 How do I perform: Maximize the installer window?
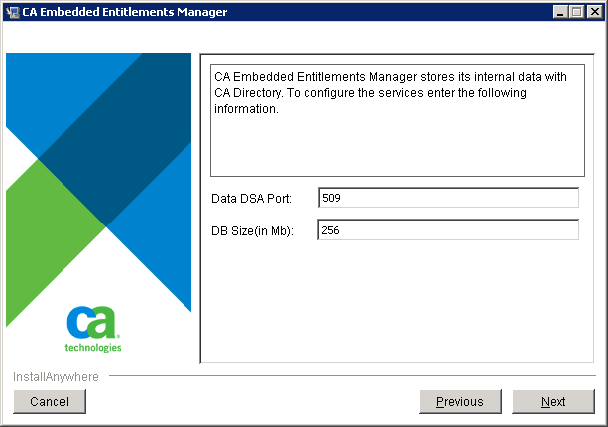(576, 12)
